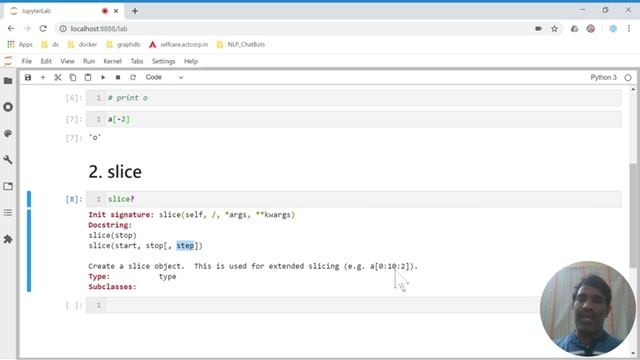
Task: Click the JupyterLab logo in menu bar
Action: click(8, 61)
